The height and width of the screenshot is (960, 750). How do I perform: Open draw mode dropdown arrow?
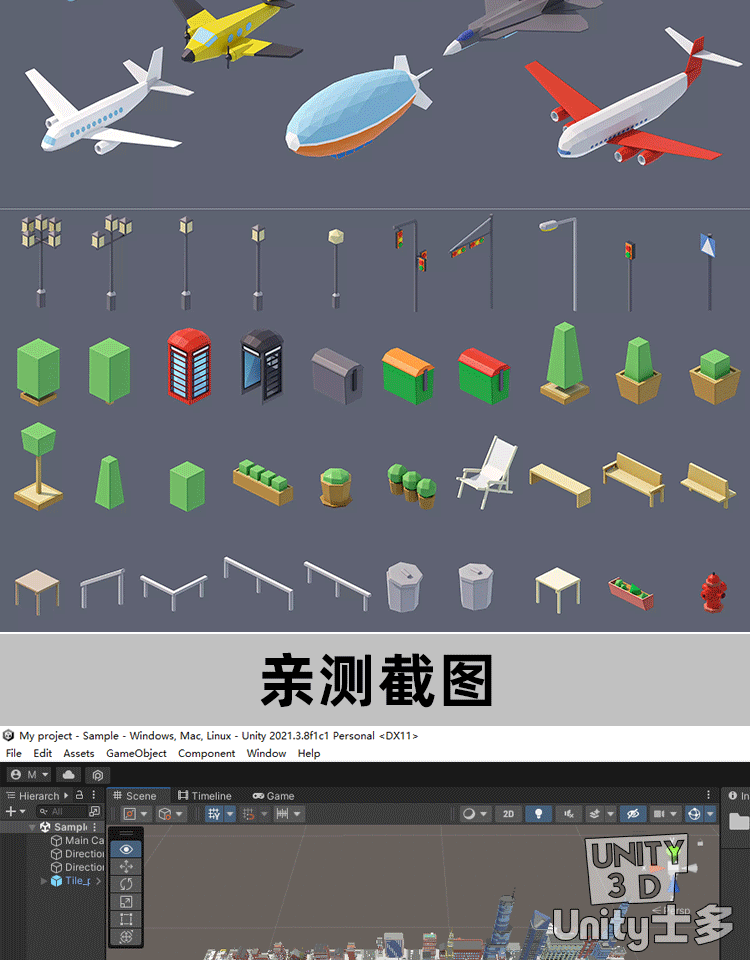tap(484, 814)
